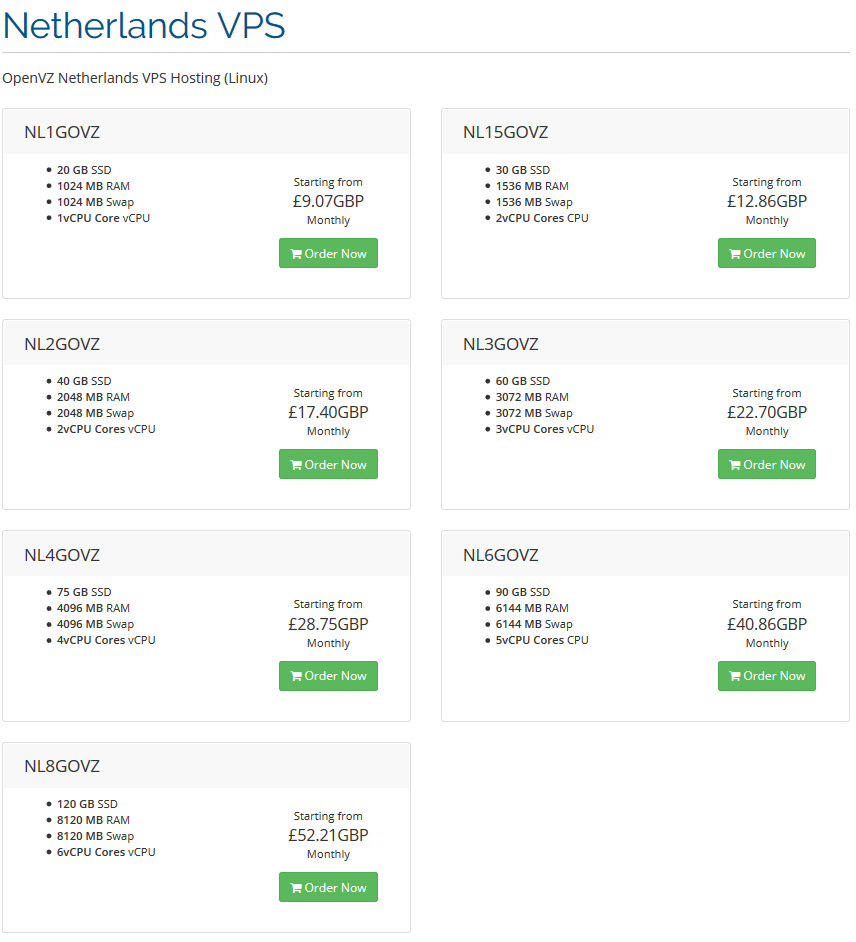The height and width of the screenshot is (942, 856).
Task: Click the 75 GB SSD spec line
Action: [x=84, y=592]
